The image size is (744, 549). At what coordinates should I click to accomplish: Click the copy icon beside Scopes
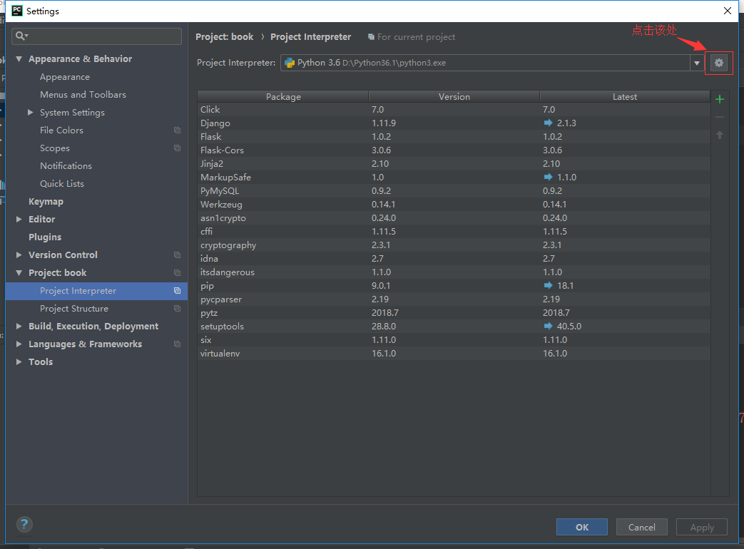177,148
